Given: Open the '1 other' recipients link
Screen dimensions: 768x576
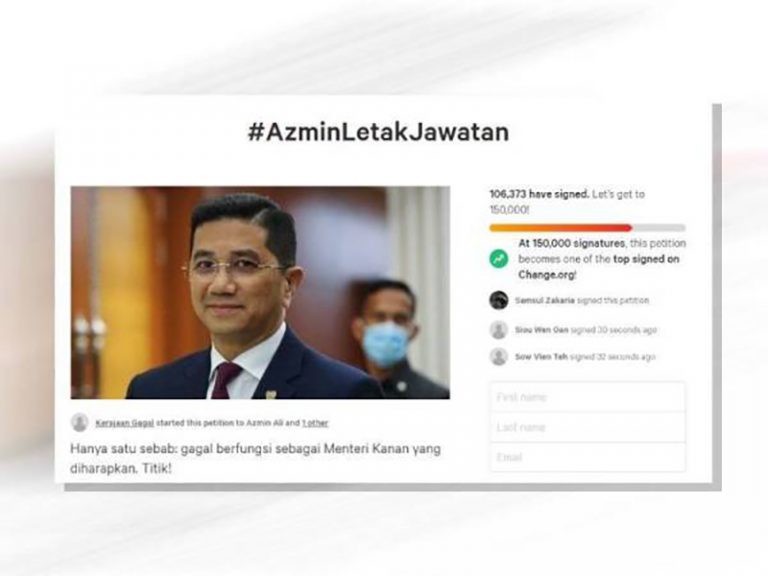Looking at the screenshot, I should [315, 423].
